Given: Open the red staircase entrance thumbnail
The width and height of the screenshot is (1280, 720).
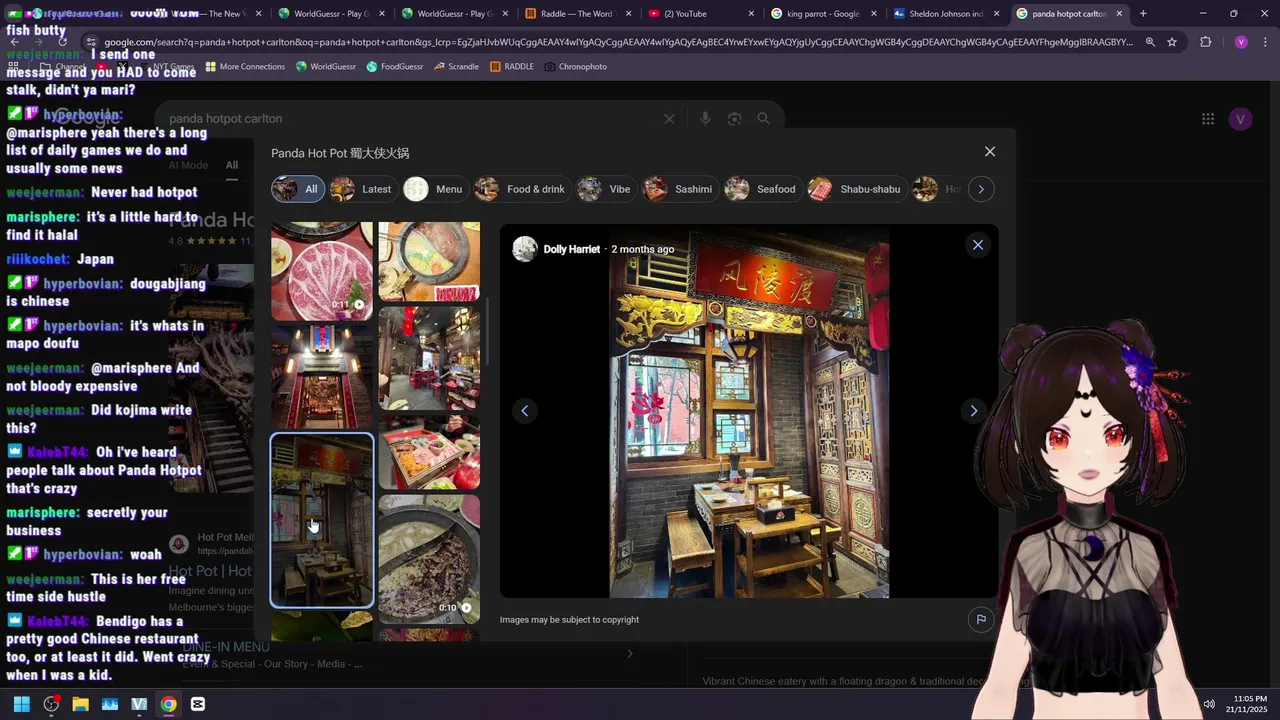Looking at the screenshot, I should (x=322, y=377).
